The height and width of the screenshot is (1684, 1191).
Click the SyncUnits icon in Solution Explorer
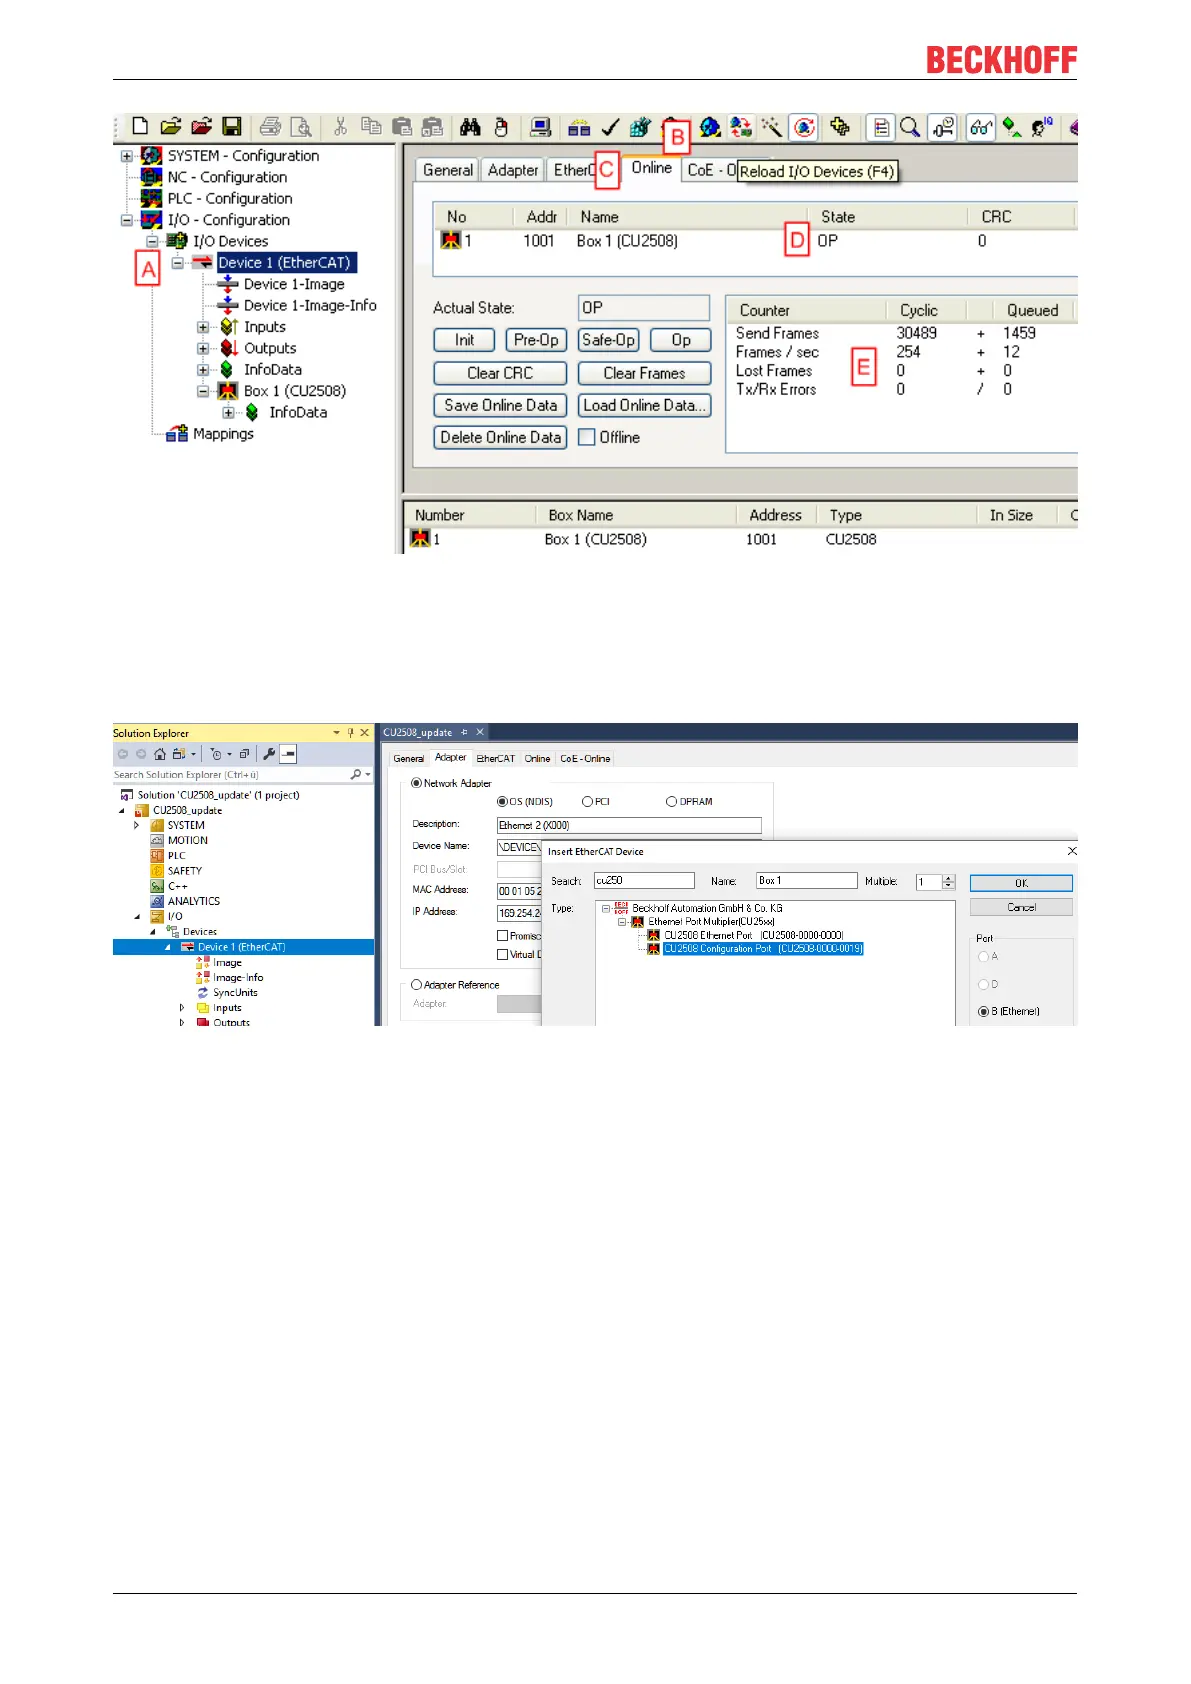203,993
